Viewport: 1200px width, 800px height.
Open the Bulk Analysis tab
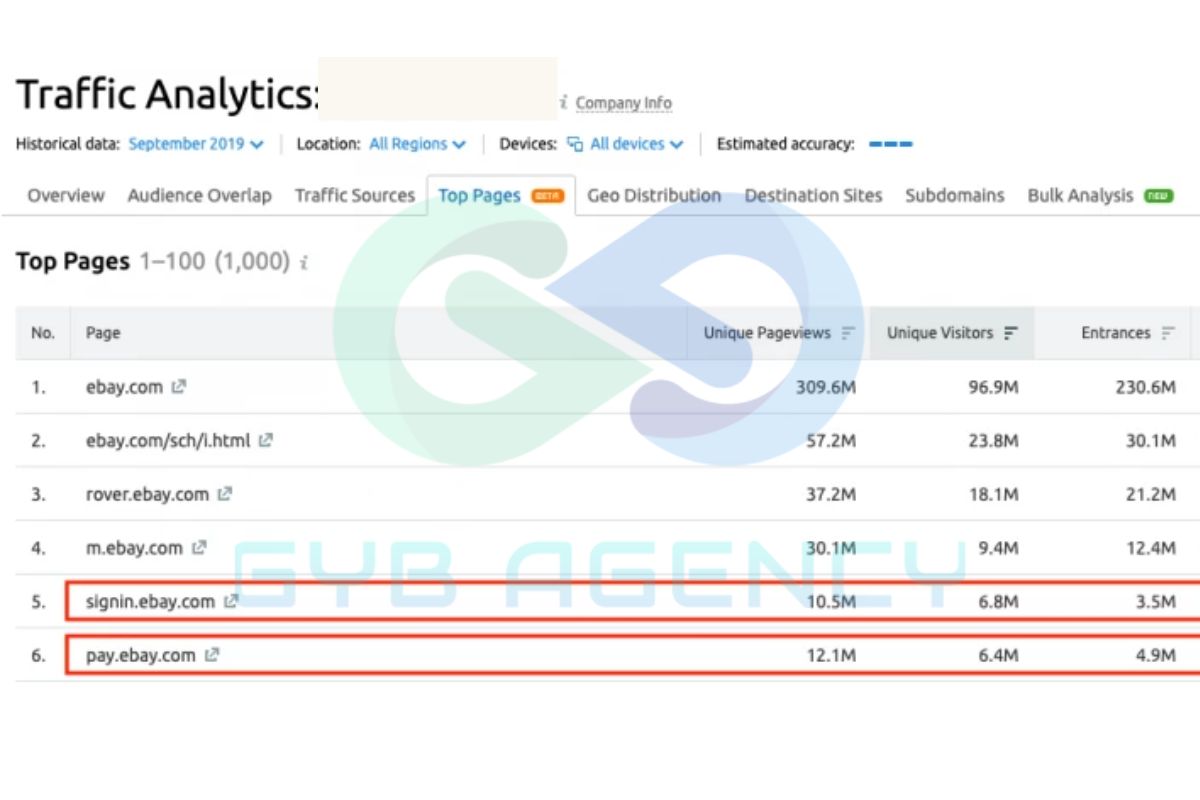point(1100,196)
